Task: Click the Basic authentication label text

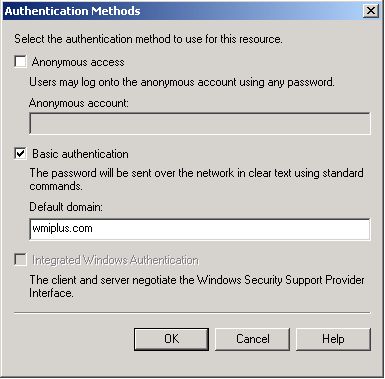Action: point(80,154)
